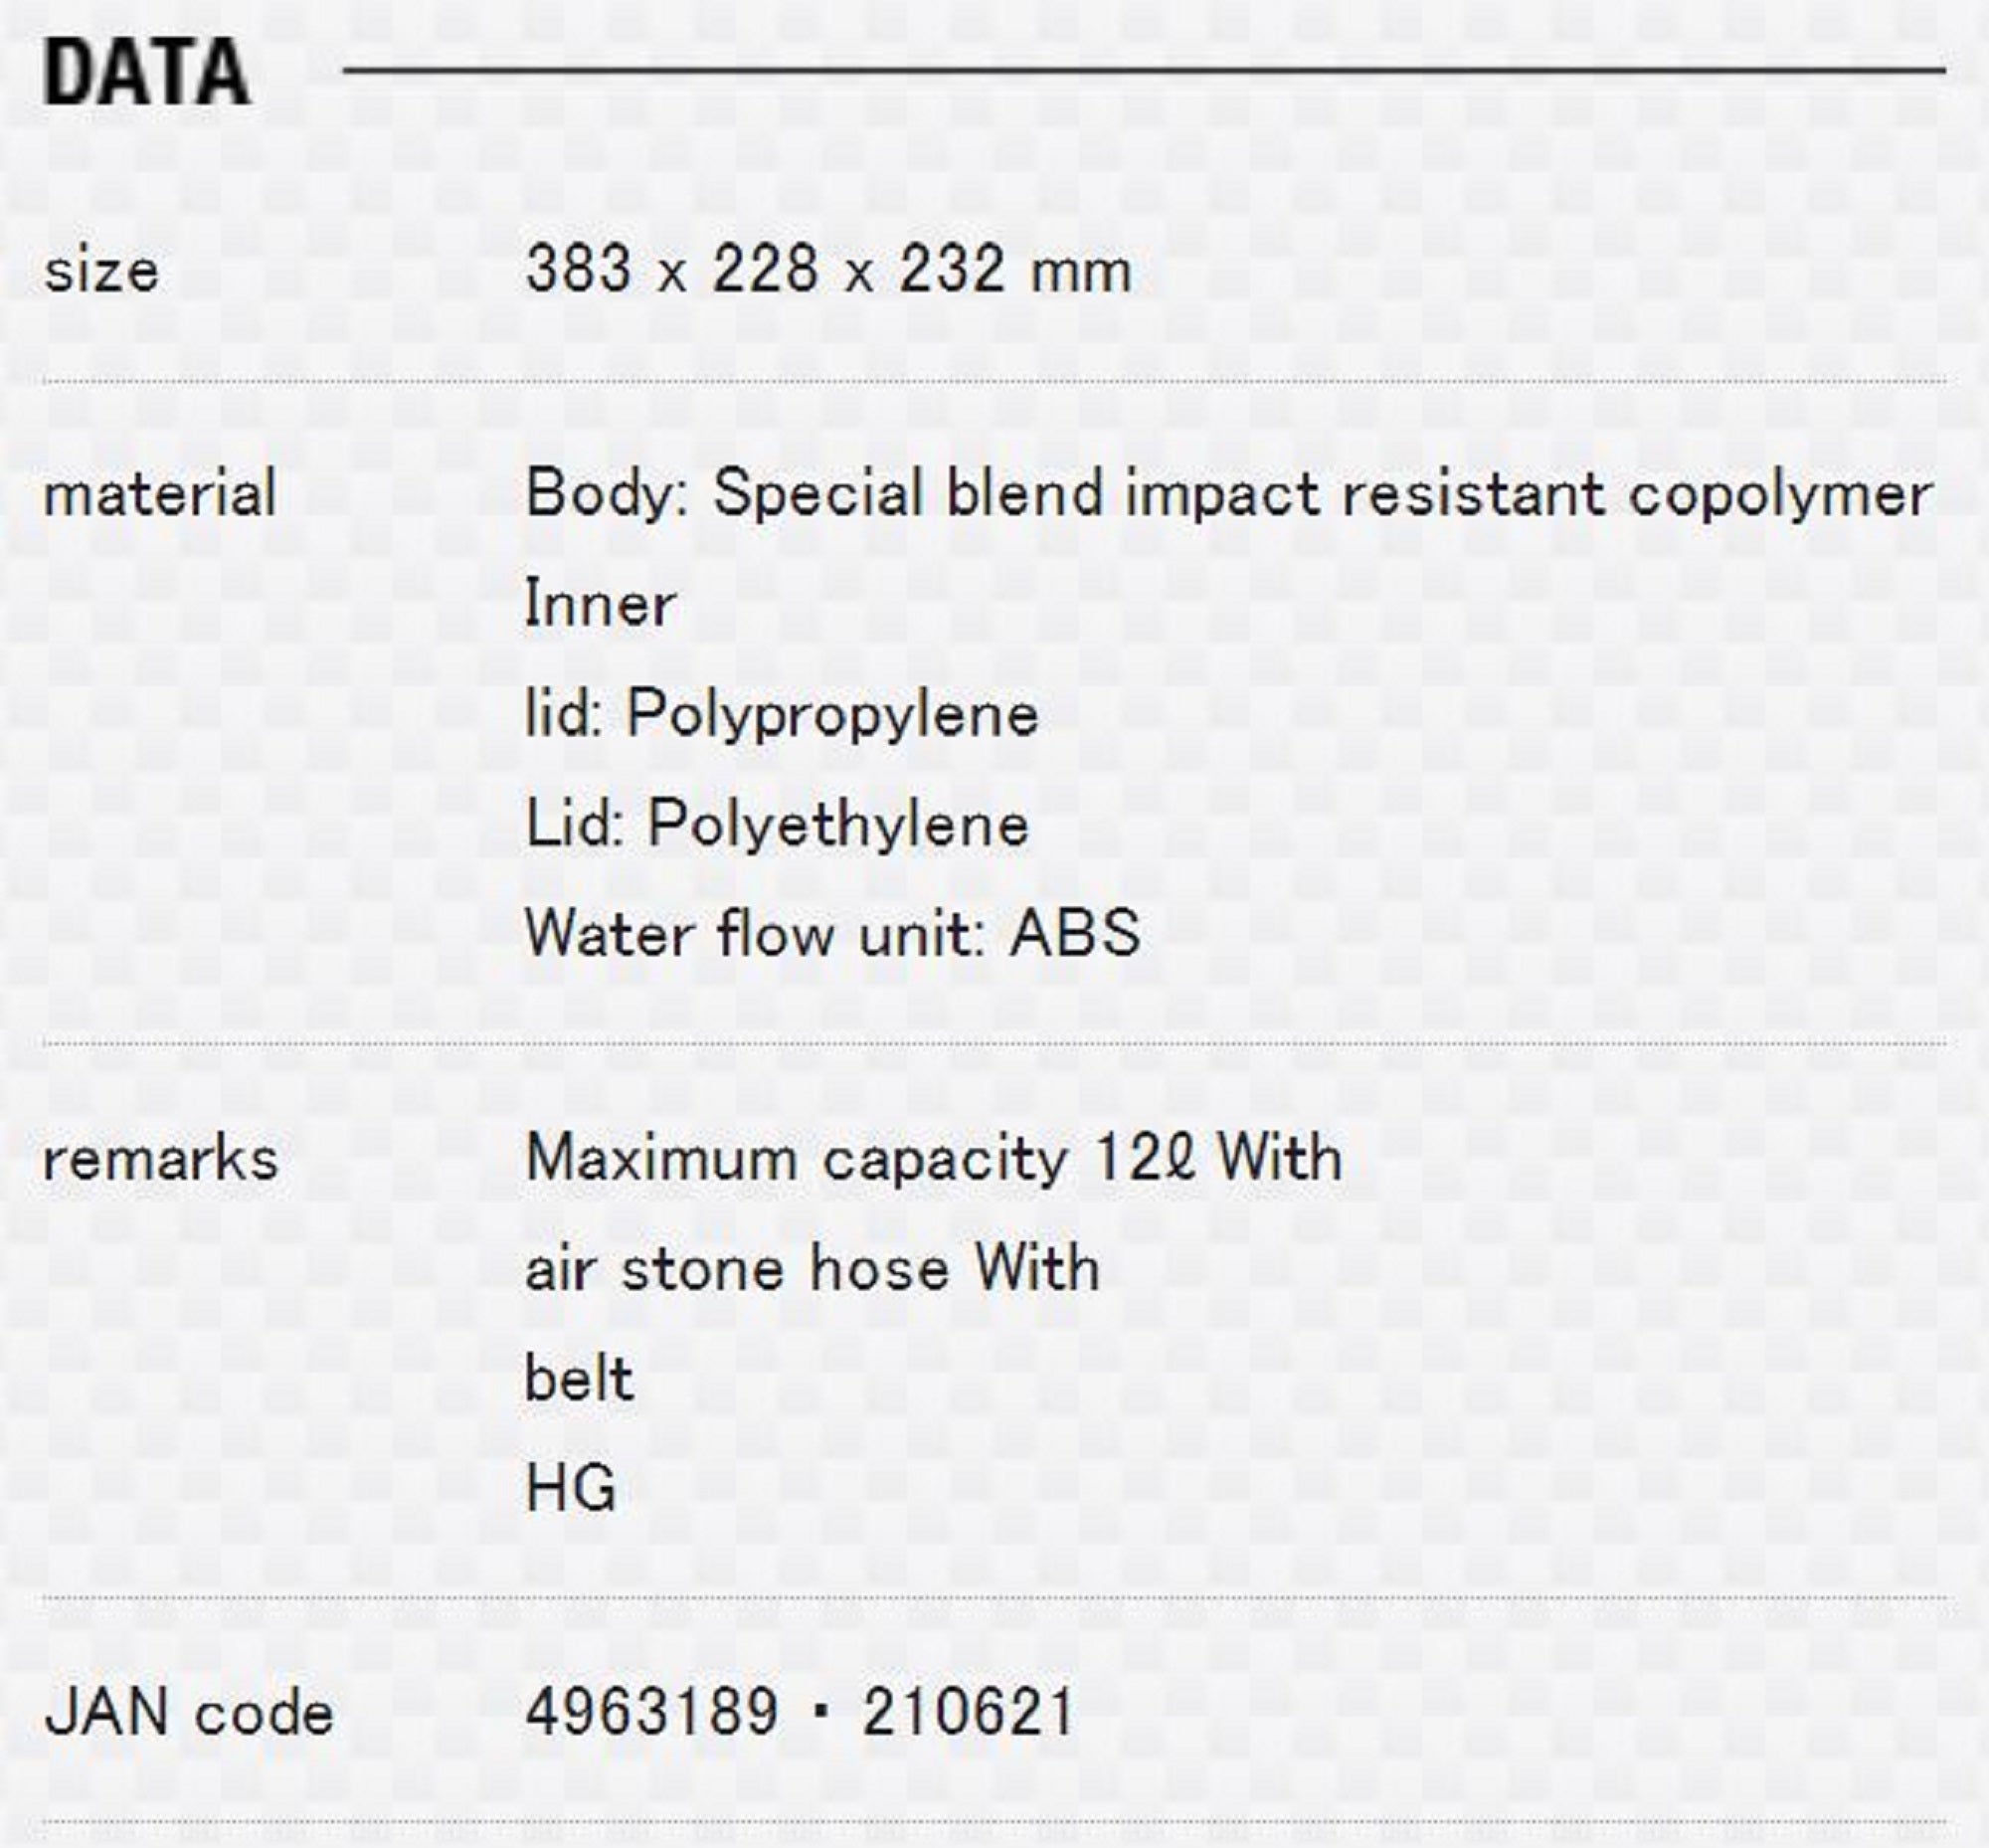
Task: Click the HG text in remarks
Action: click(571, 1489)
